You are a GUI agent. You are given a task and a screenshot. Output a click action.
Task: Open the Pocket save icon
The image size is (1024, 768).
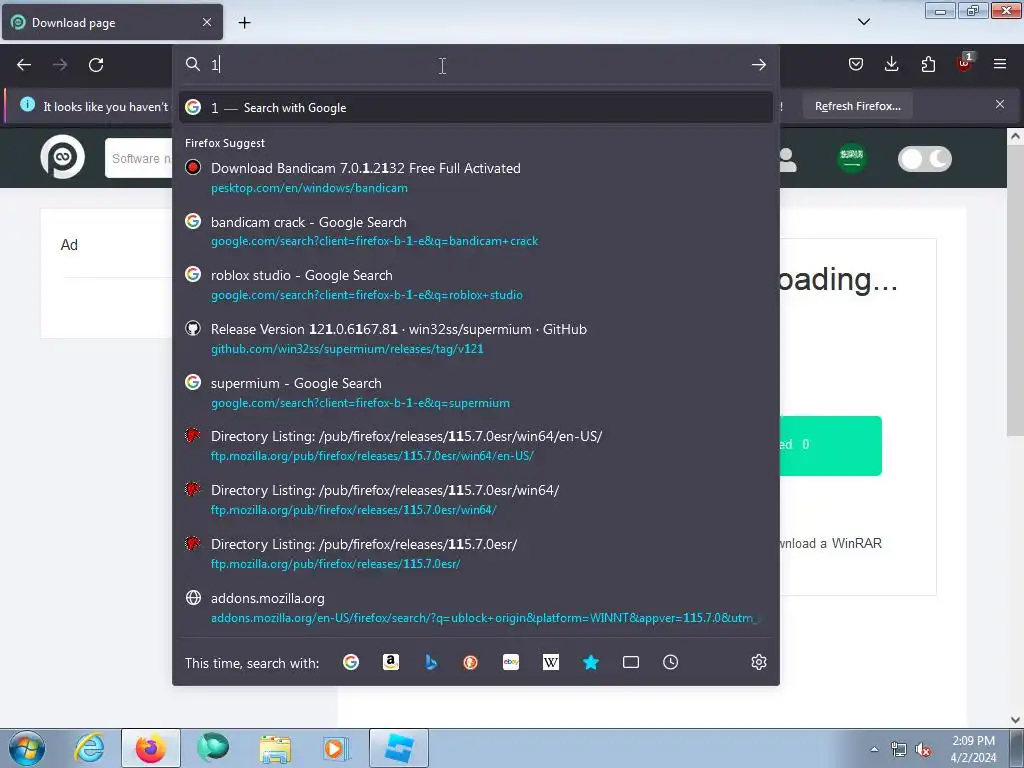856,64
